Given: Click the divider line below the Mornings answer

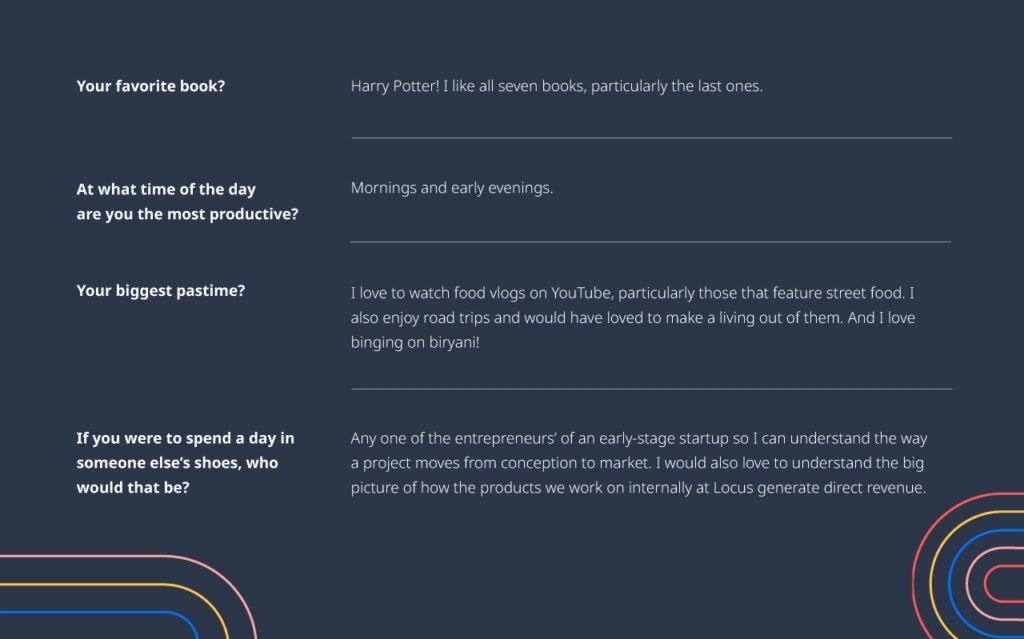Looking at the screenshot, I should [x=651, y=242].
